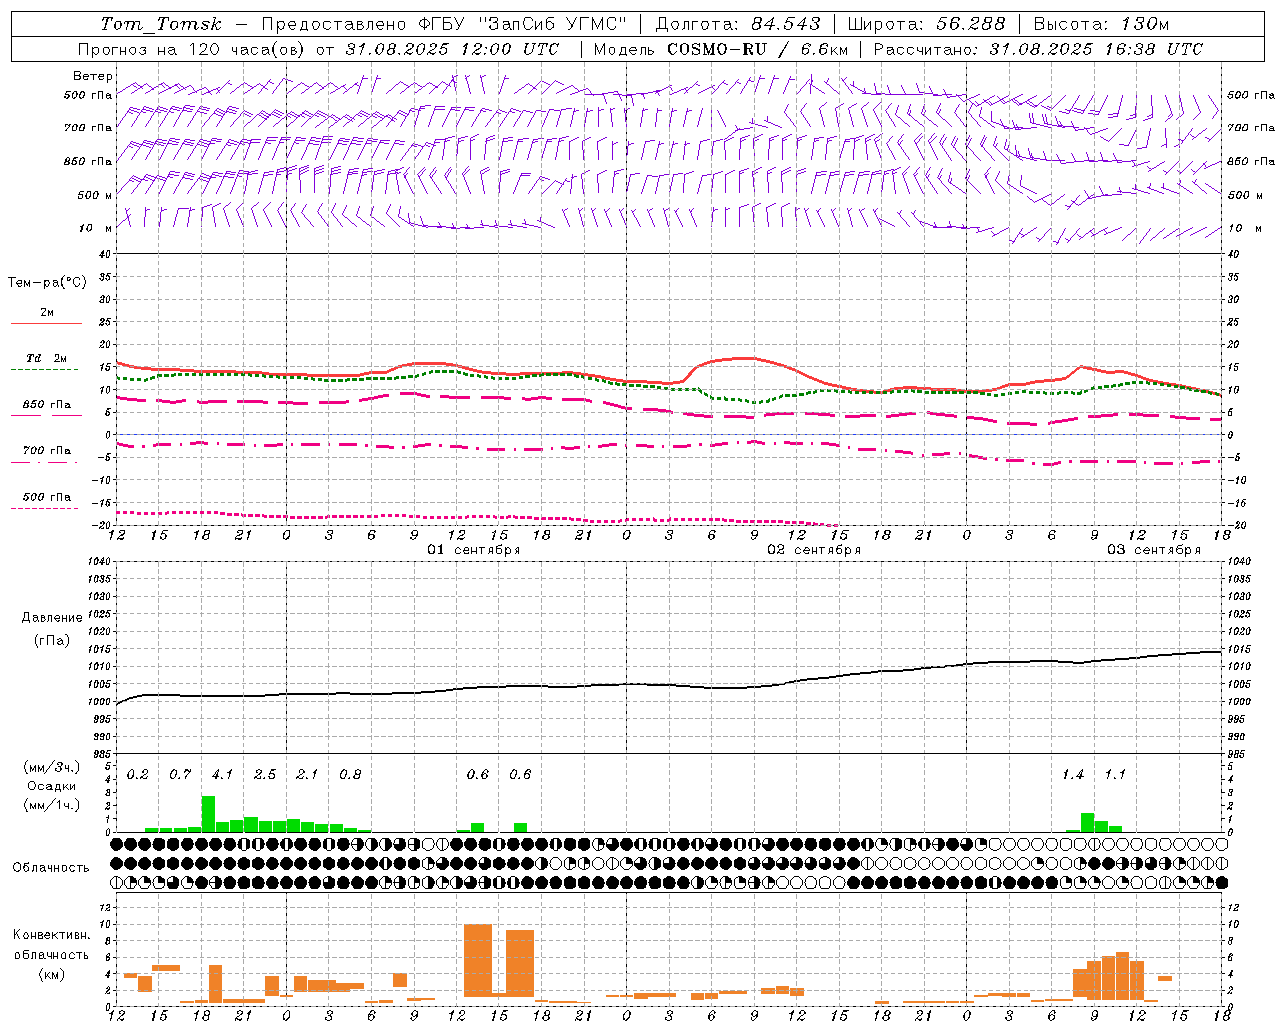Viewport: 1280px width, 1024px height.
Task: Click the '2.1' precipitation amount
Action: pyautogui.click(x=307, y=775)
